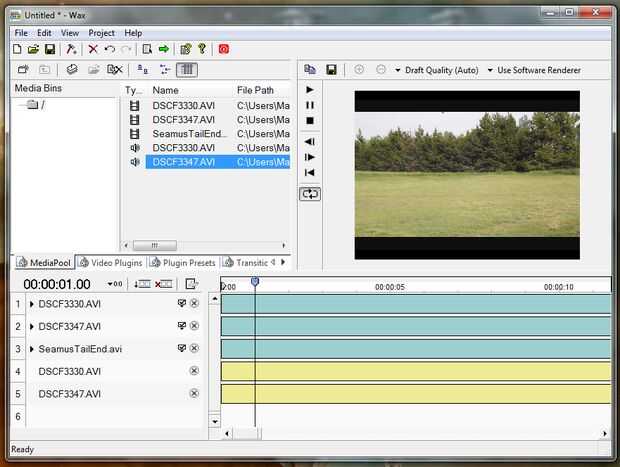Save preview frame with the preview floppy icon
The image size is (620, 467).
(331, 70)
